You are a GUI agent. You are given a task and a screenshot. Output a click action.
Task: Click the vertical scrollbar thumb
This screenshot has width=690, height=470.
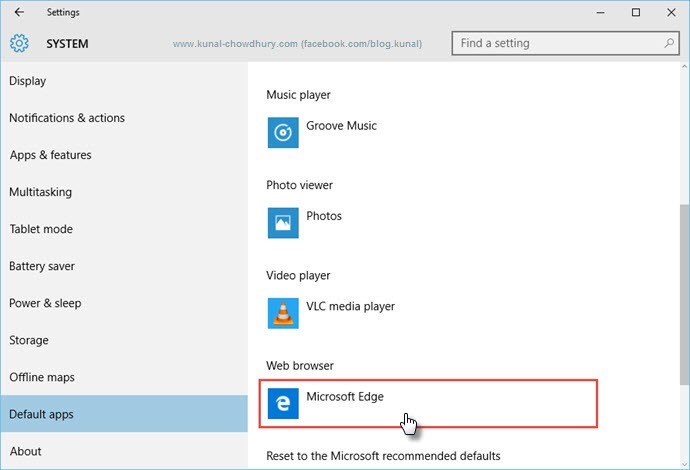[684, 295]
